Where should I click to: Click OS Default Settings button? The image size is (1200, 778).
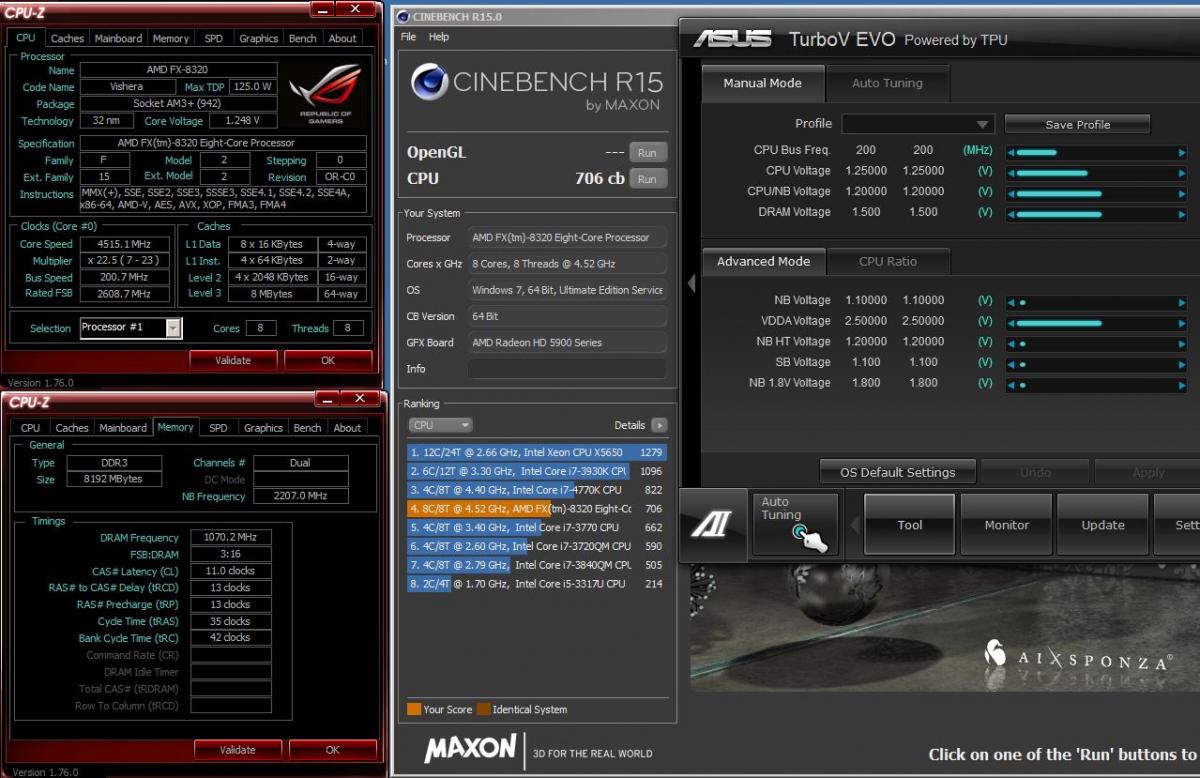point(897,472)
